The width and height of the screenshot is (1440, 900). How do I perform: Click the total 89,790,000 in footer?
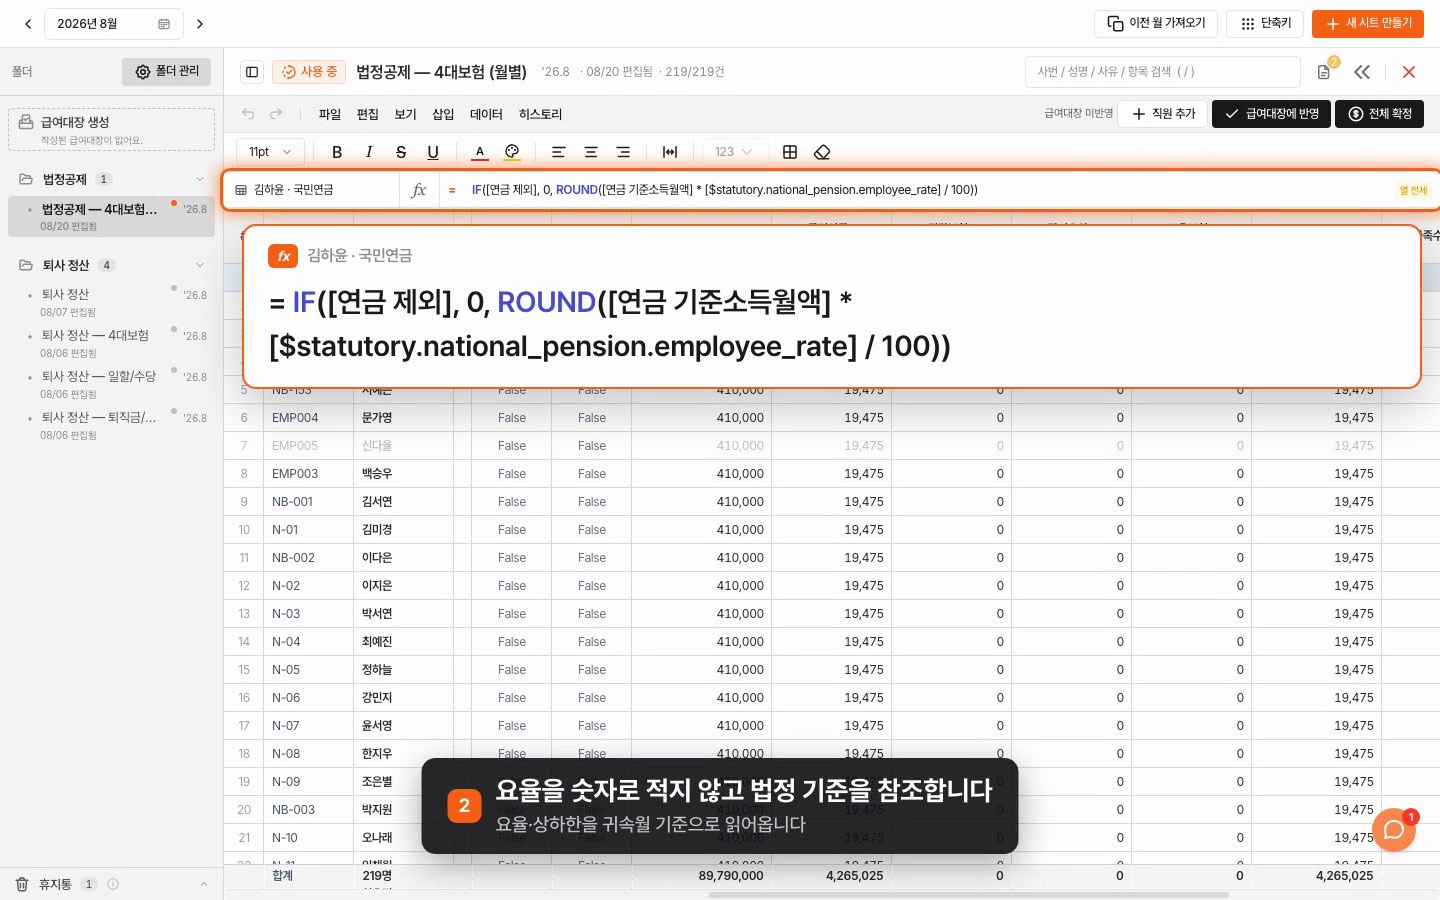(x=730, y=876)
